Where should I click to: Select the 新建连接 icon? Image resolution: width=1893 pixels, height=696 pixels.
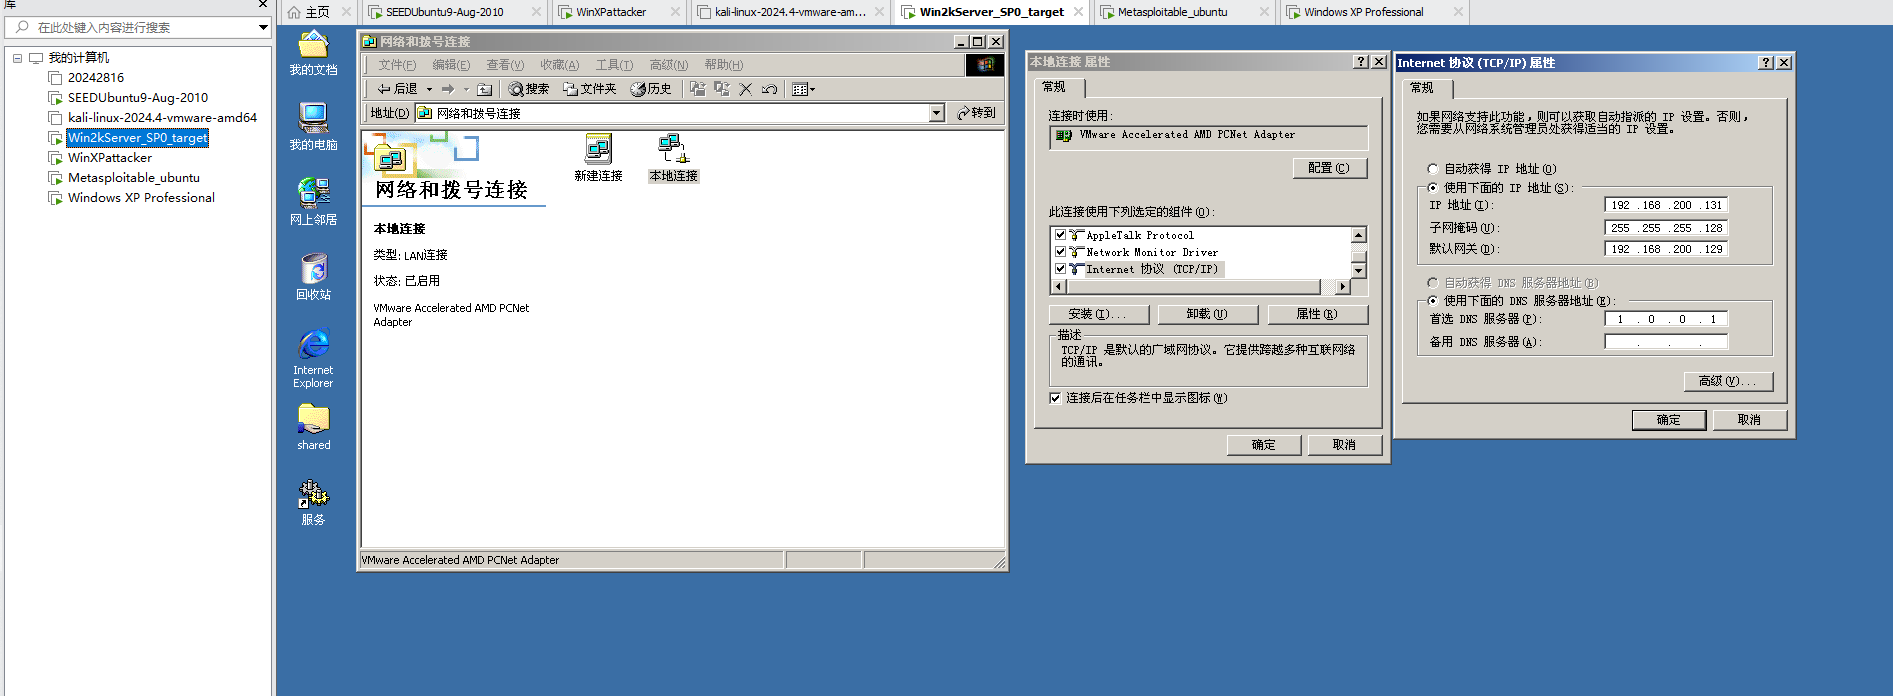tap(598, 158)
